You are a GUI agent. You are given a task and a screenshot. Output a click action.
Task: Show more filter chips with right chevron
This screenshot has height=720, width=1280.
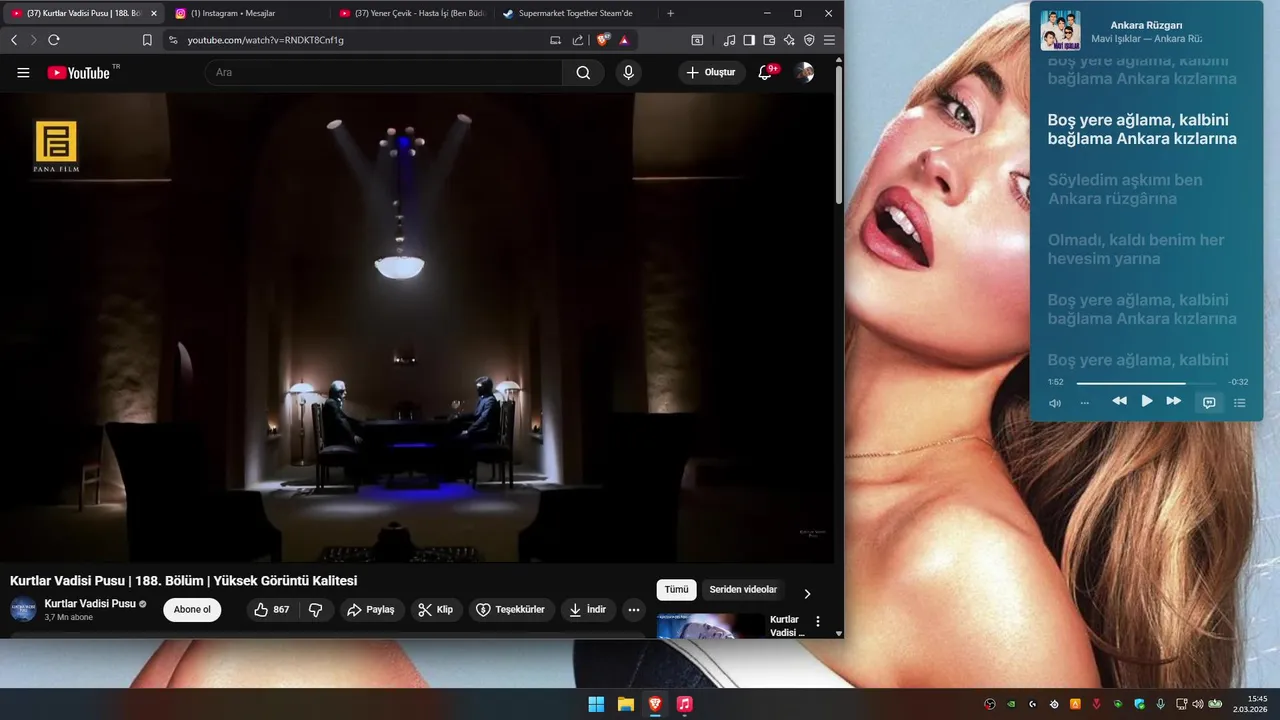click(x=807, y=593)
